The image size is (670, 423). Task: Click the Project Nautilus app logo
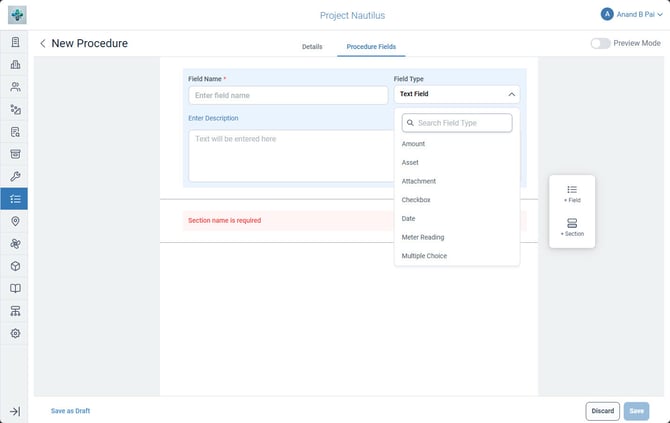(x=17, y=15)
